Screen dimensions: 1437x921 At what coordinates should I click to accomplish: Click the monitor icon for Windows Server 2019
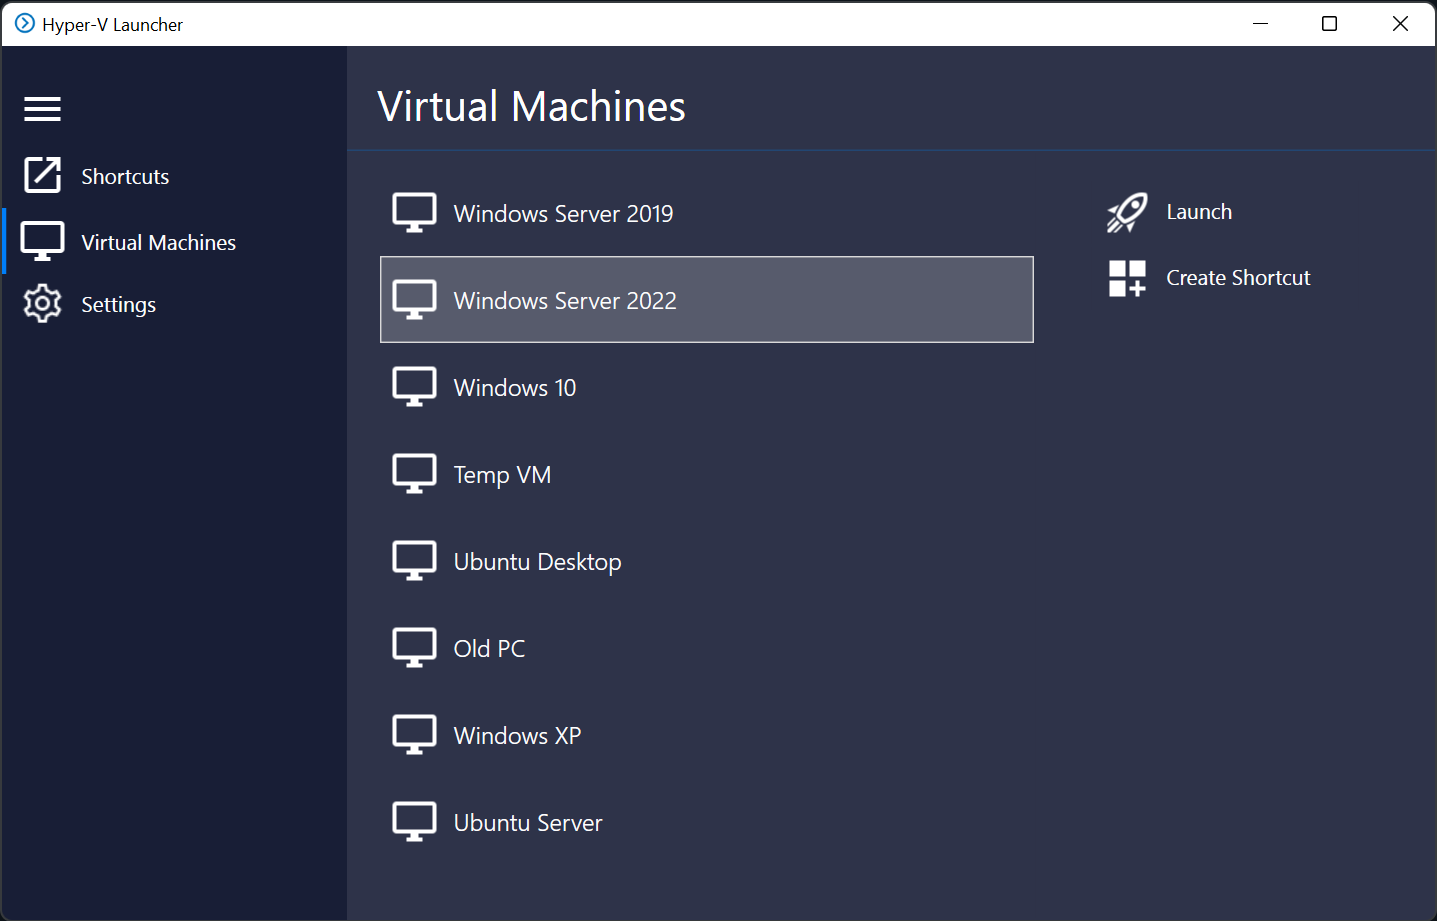pos(414,213)
